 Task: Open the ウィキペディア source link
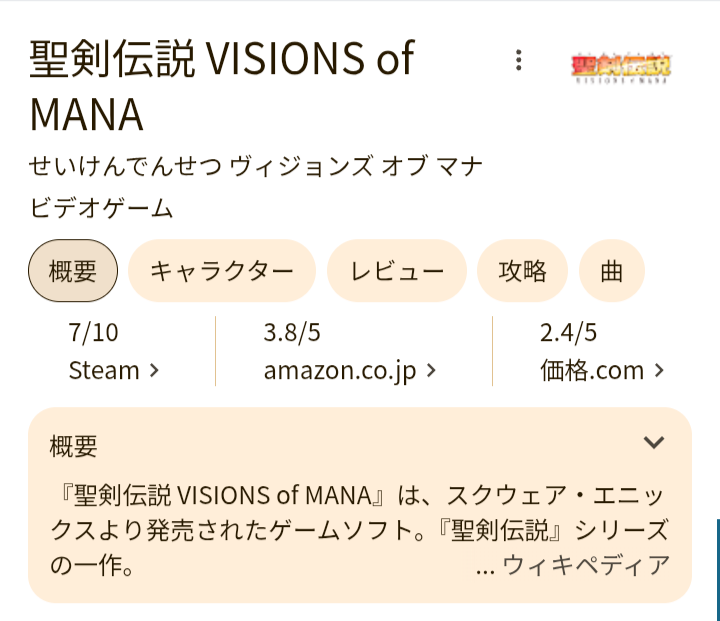[x=585, y=565]
